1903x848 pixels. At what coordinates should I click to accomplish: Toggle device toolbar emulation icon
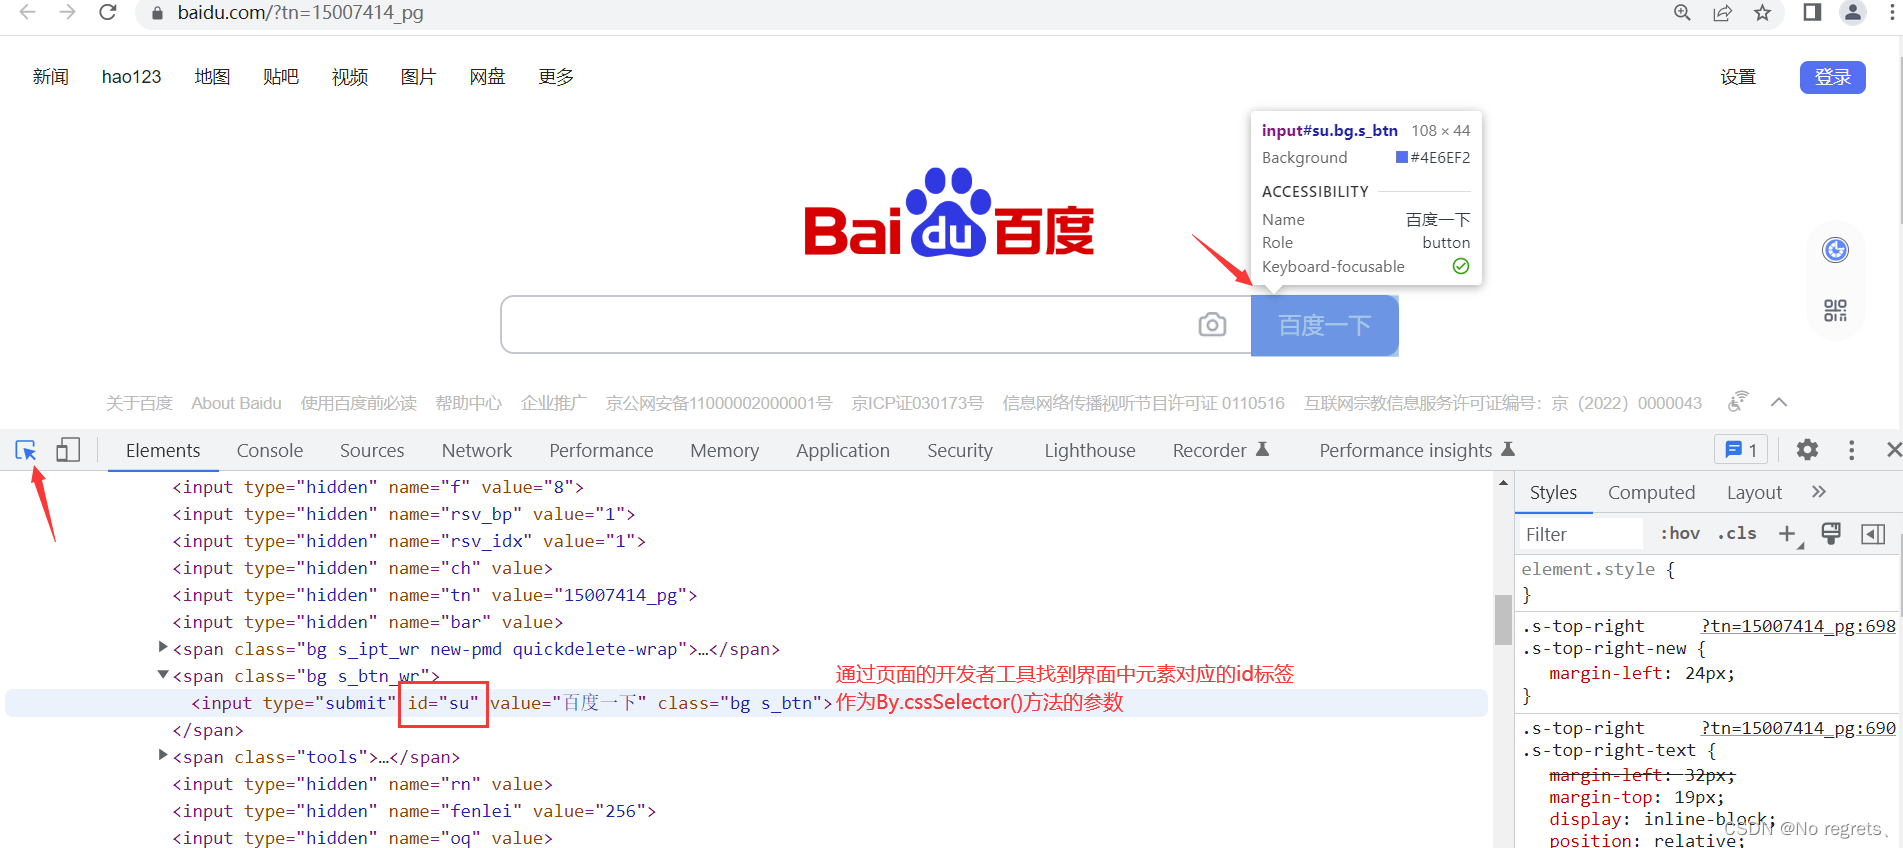[68, 450]
